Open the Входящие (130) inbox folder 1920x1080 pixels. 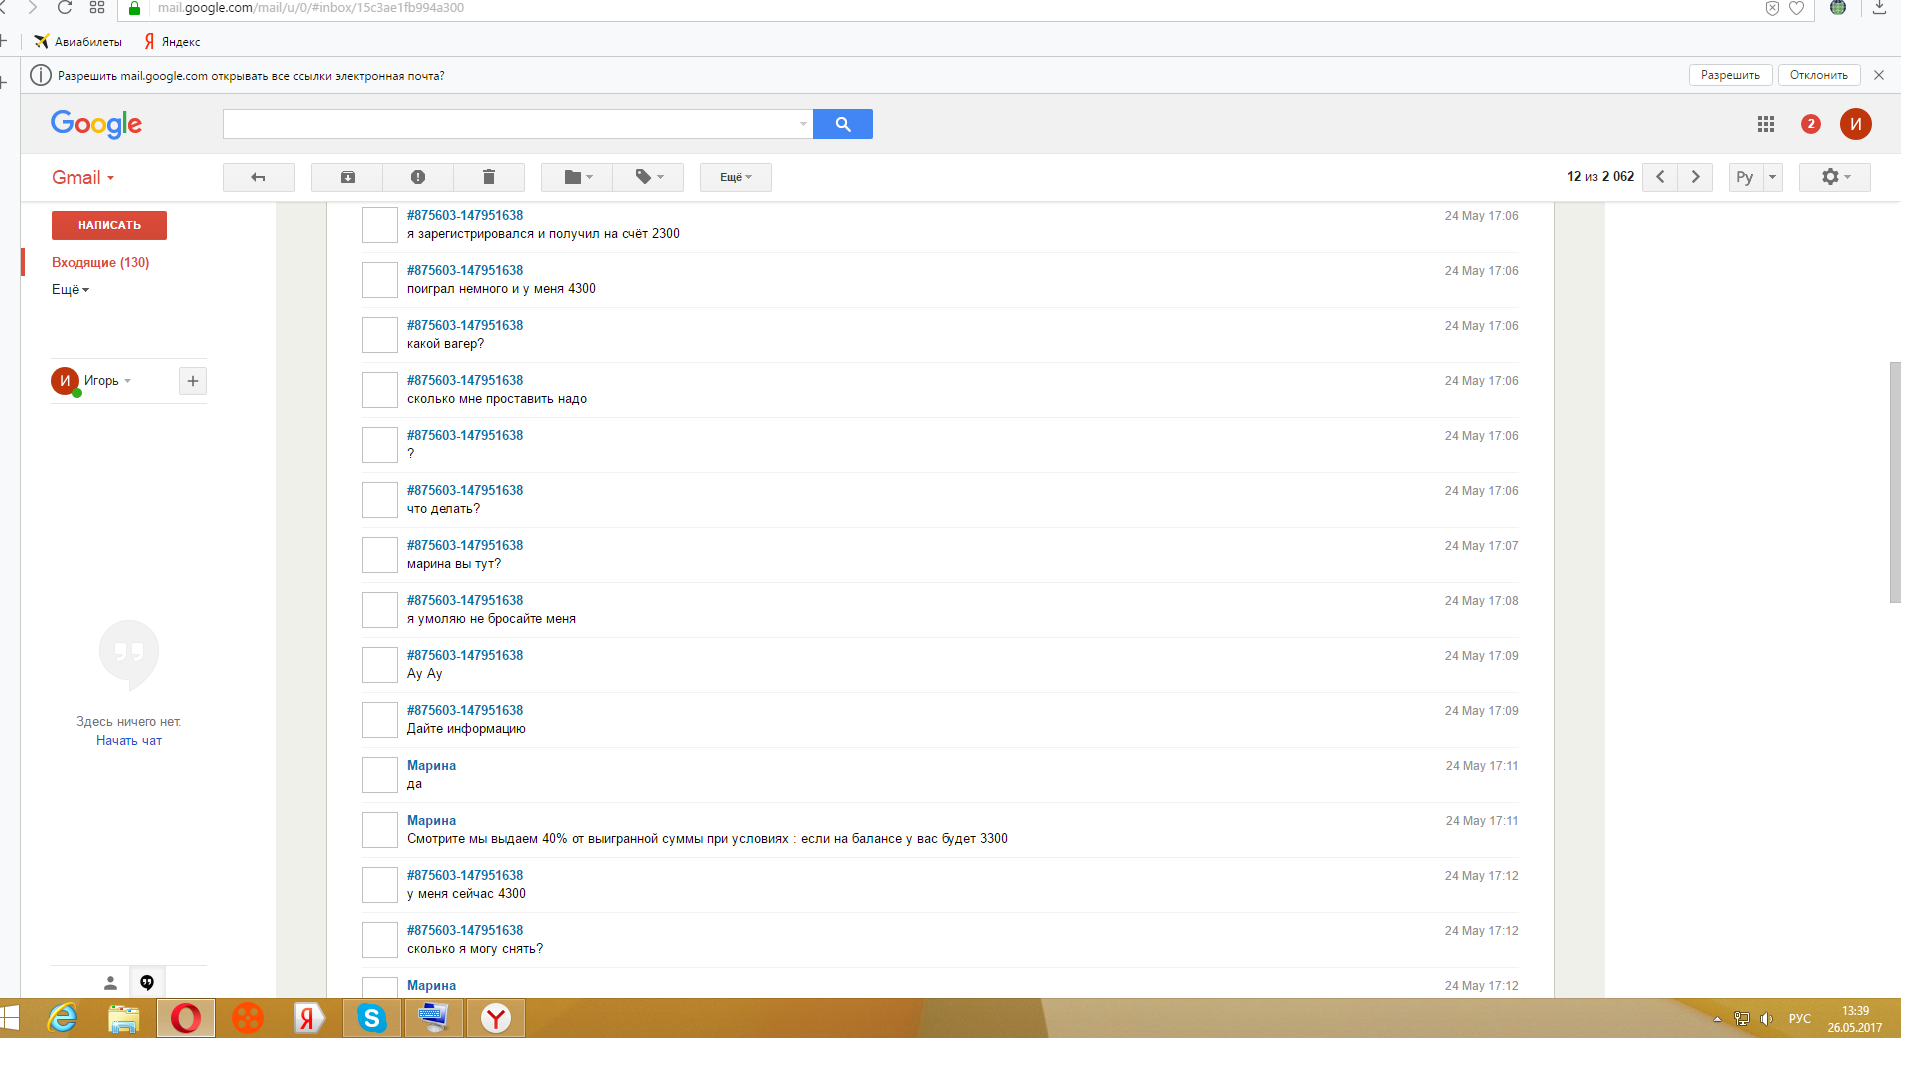click(x=100, y=262)
